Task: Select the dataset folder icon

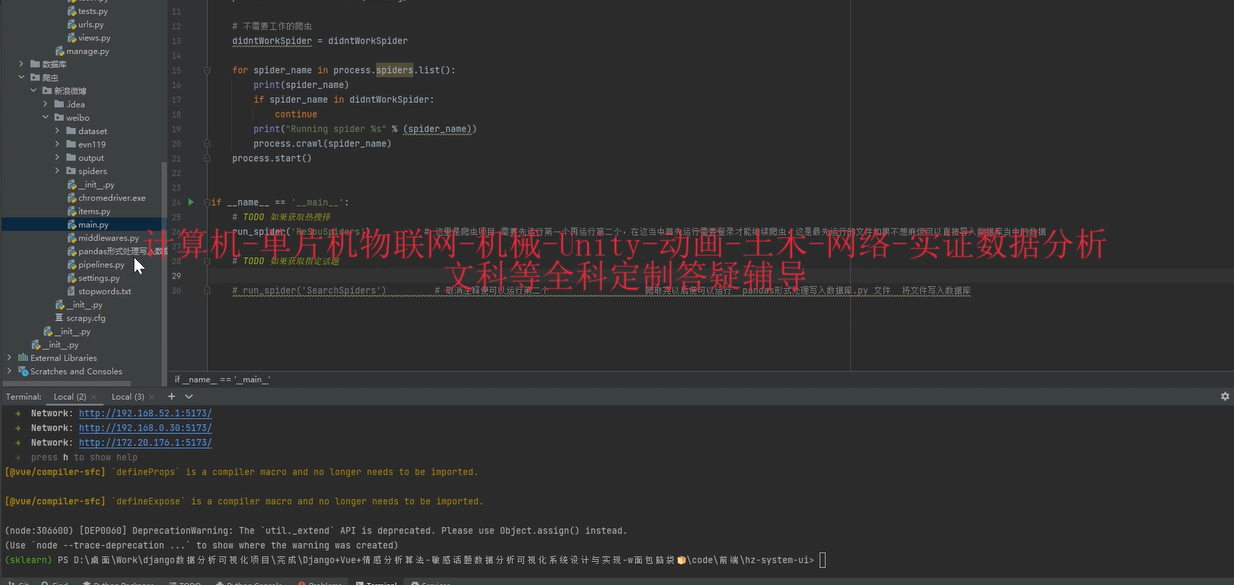Action: (x=71, y=131)
